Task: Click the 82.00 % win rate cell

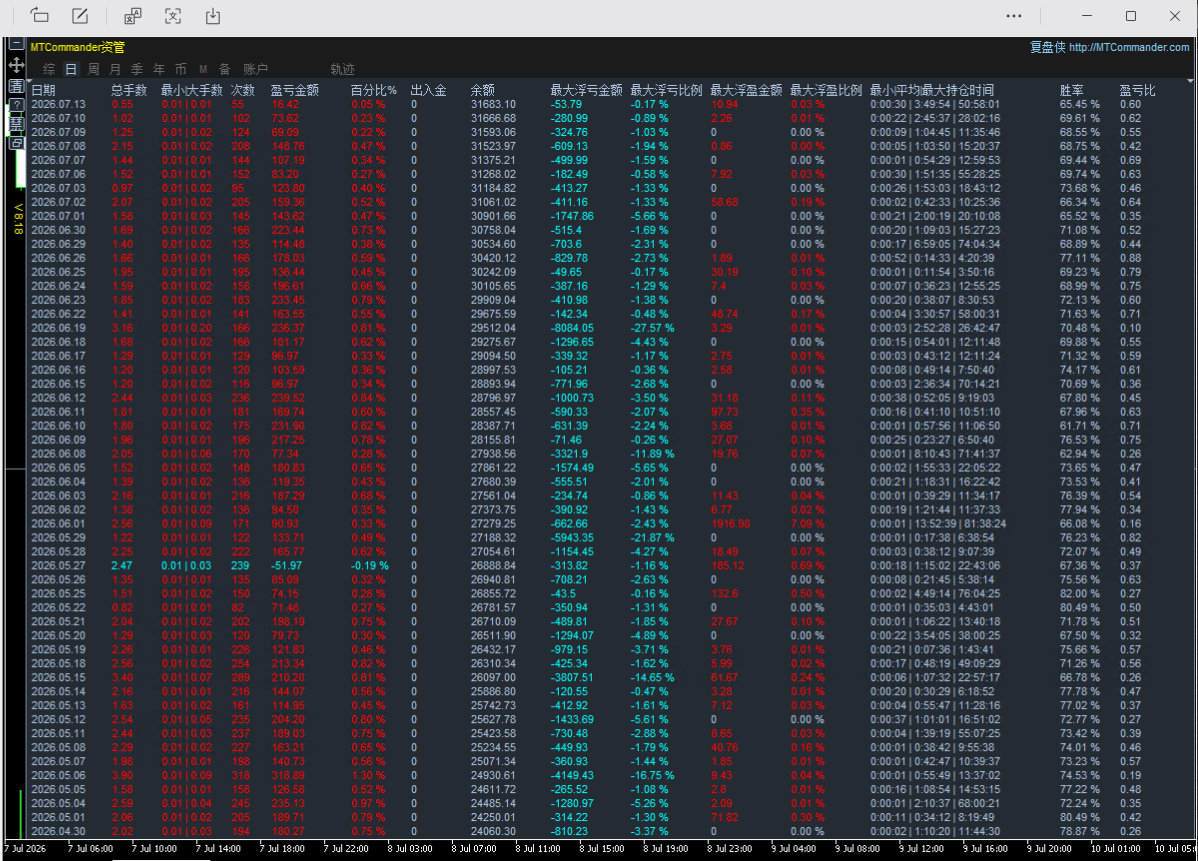Action: [1080, 594]
